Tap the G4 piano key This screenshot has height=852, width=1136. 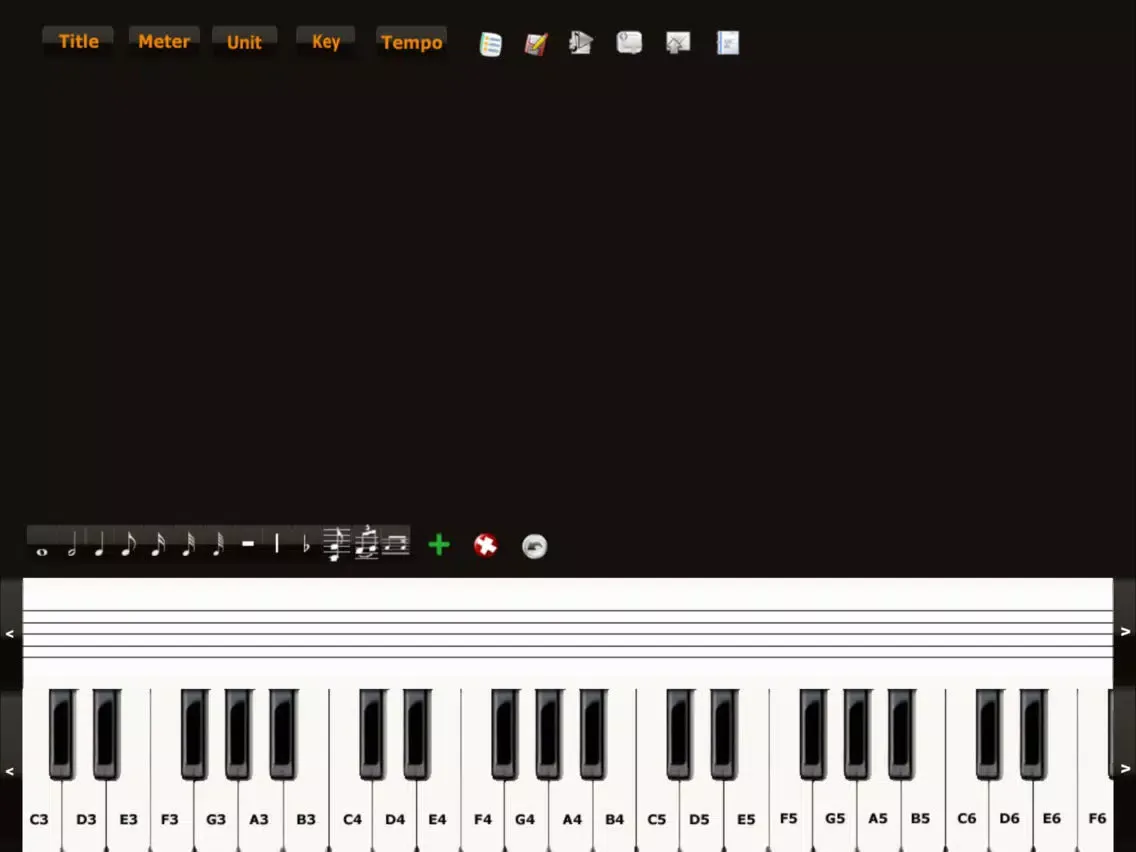click(x=525, y=819)
